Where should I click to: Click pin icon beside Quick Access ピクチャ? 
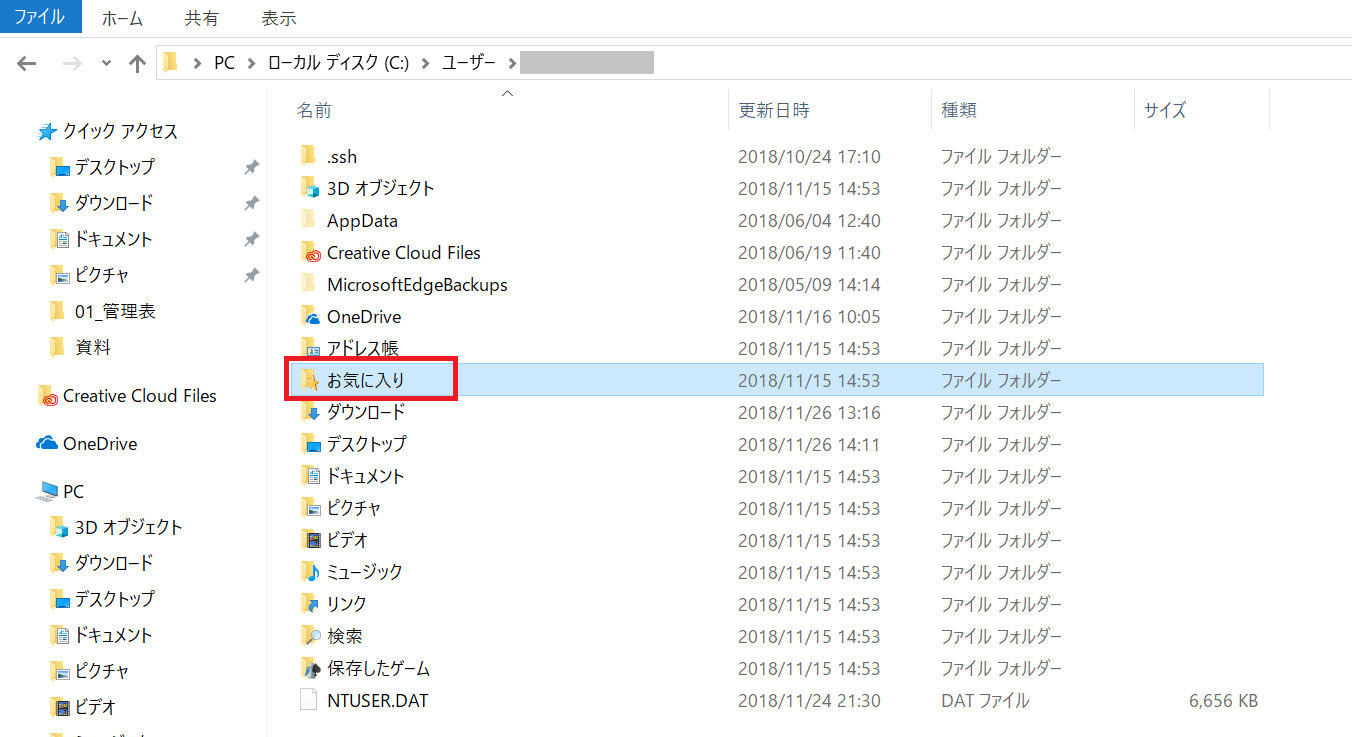251,276
